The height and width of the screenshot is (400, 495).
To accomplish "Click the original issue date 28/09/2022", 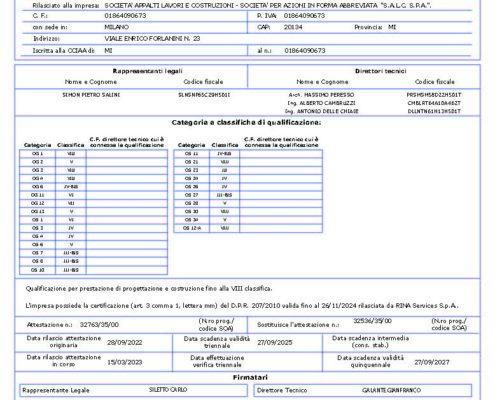I will point(124,342).
